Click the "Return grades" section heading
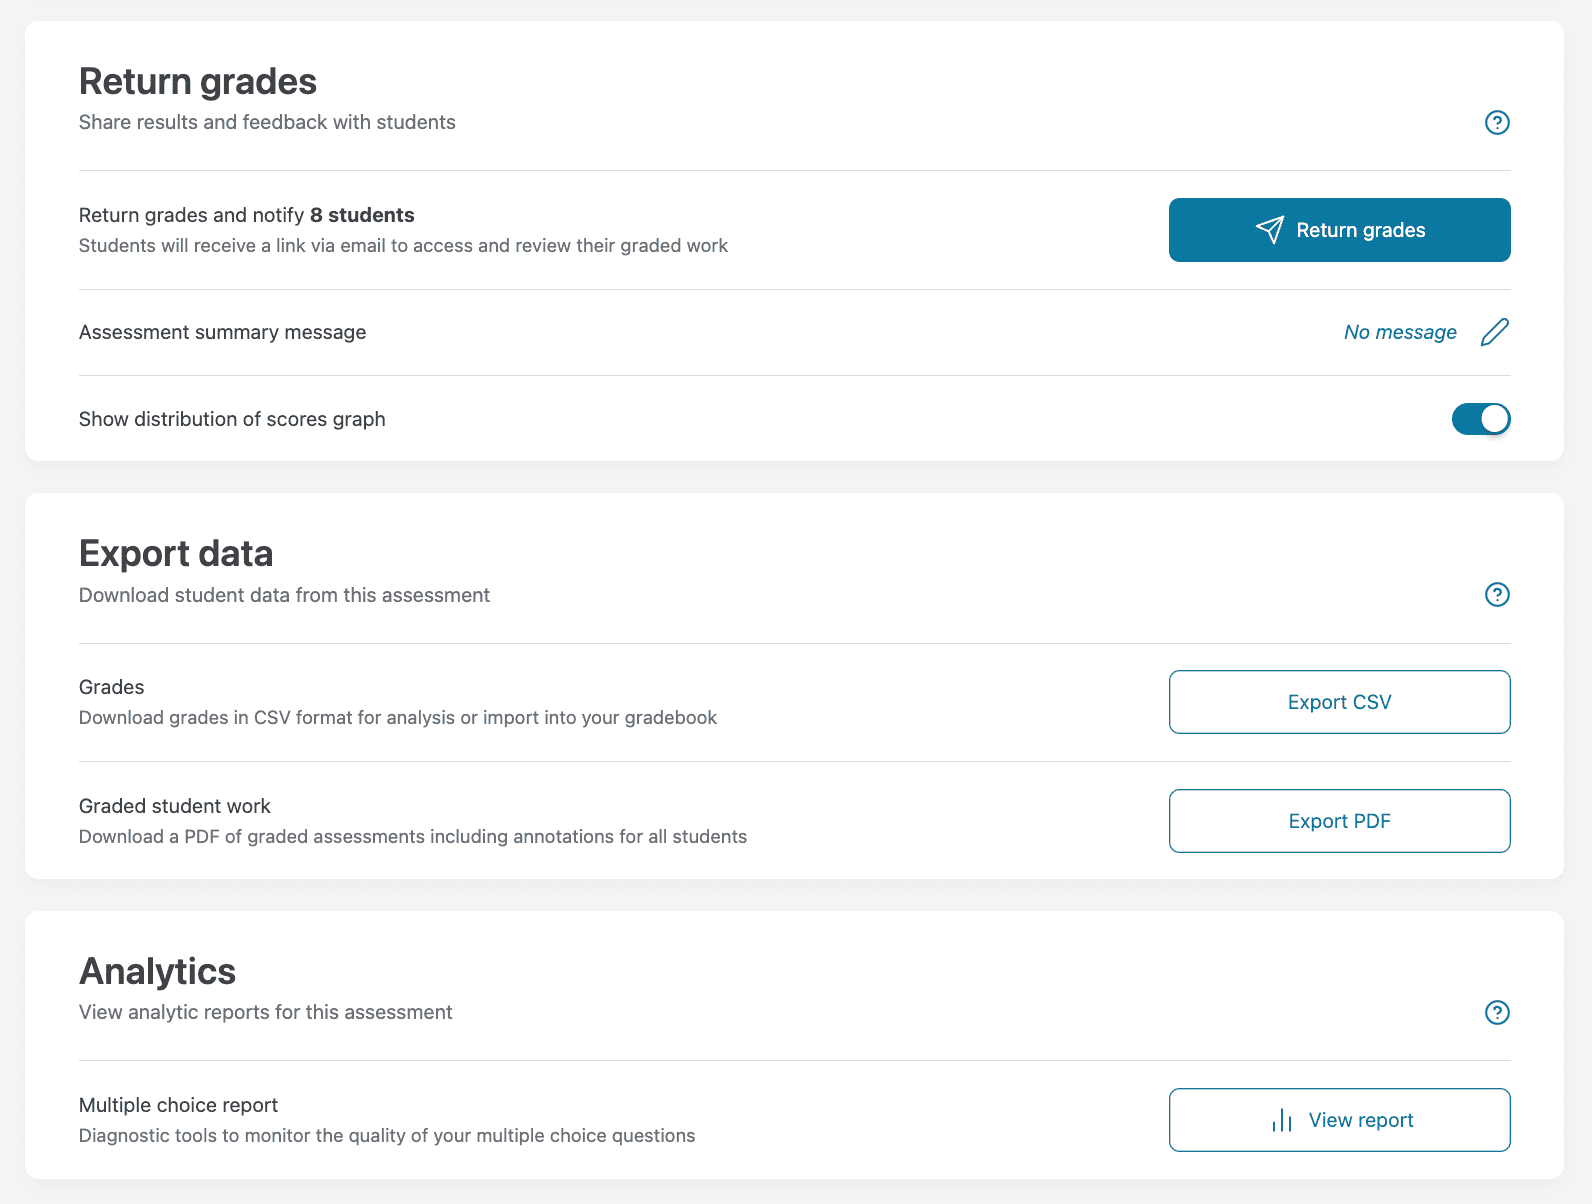The width and height of the screenshot is (1592, 1204). (x=198, y=82)
